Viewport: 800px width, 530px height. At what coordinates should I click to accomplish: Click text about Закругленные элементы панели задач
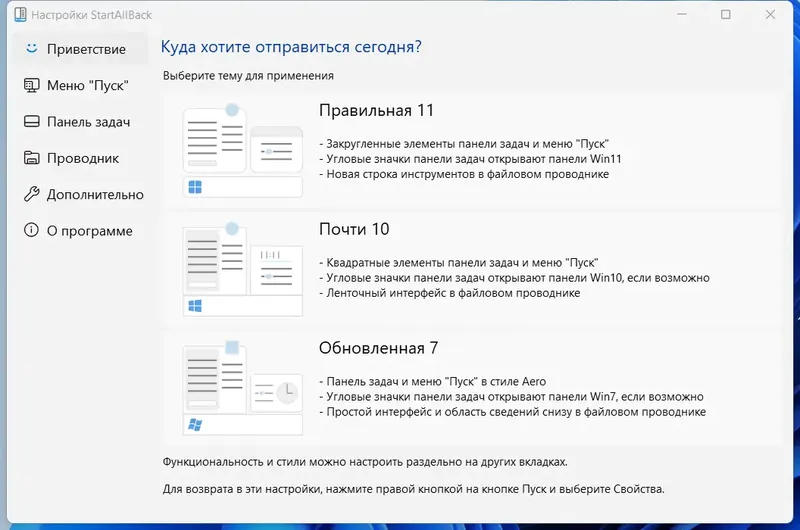[x=464, y=144]
